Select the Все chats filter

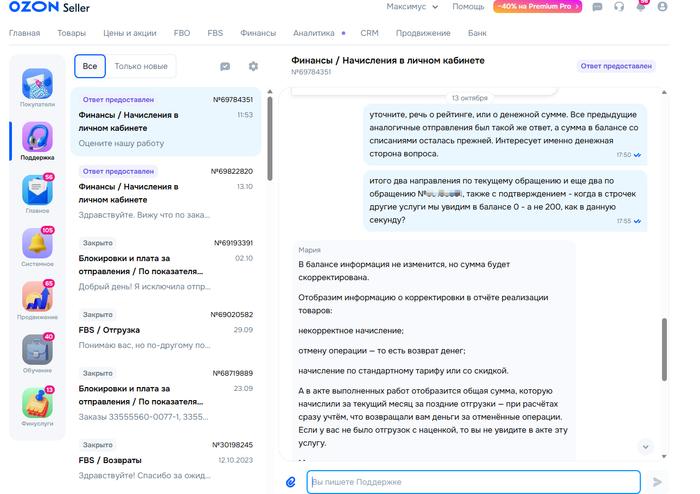pyautogui.click(x=90, y=66)
